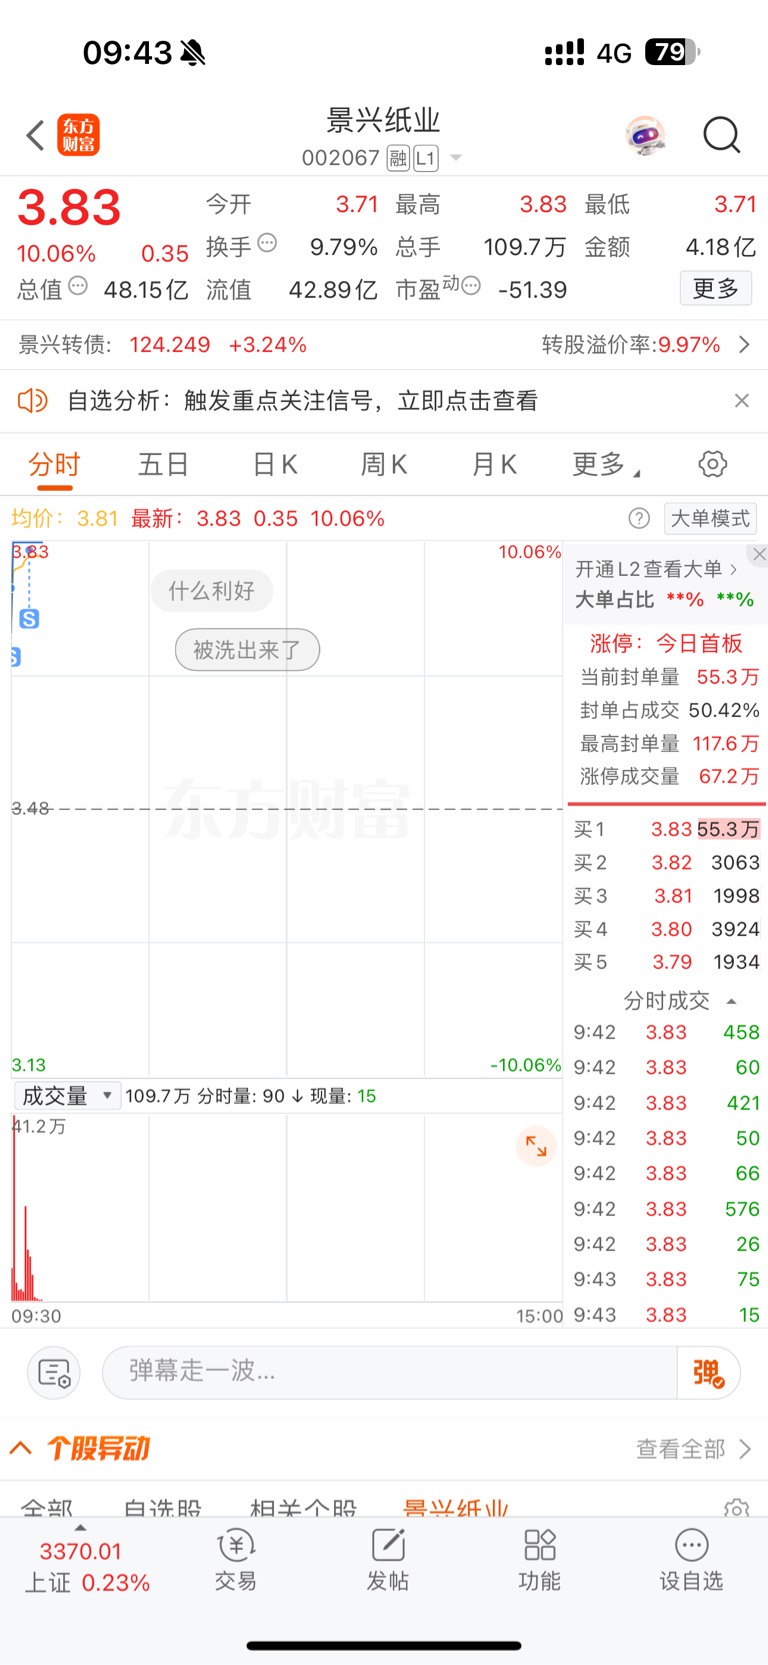Image resolution: width=768 pixels, height=1665 pixels.
Task: Tap the speaker announcement icon
Action: pos(33,401)
